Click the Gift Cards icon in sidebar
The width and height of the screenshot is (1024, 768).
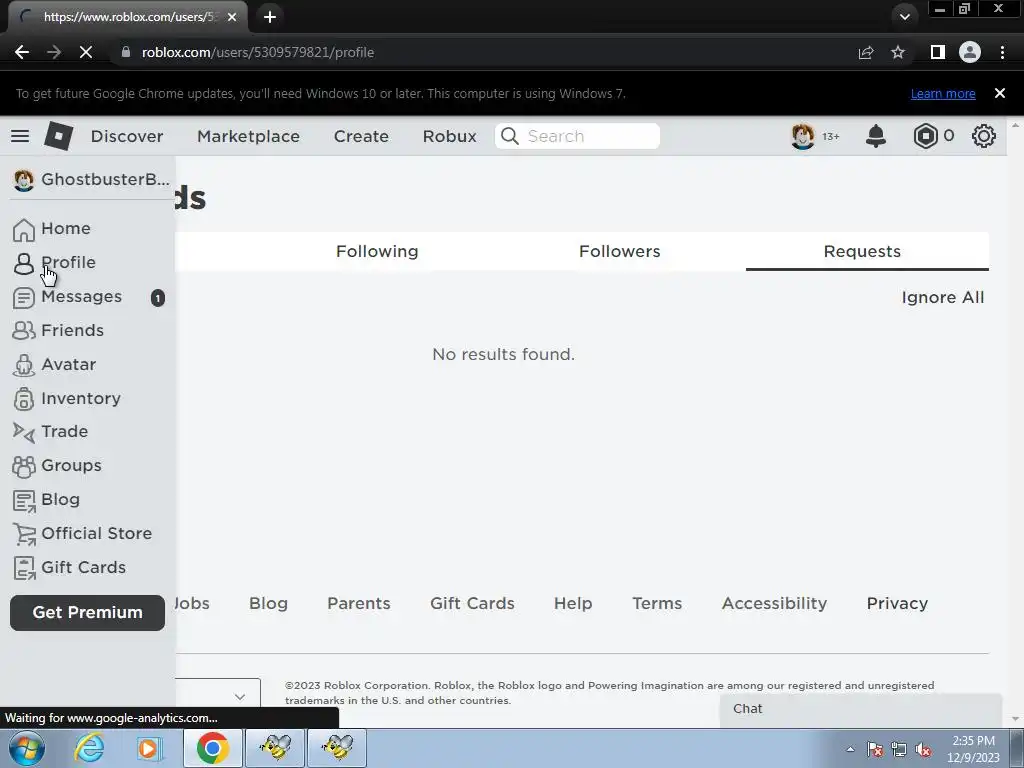point(24,568)
